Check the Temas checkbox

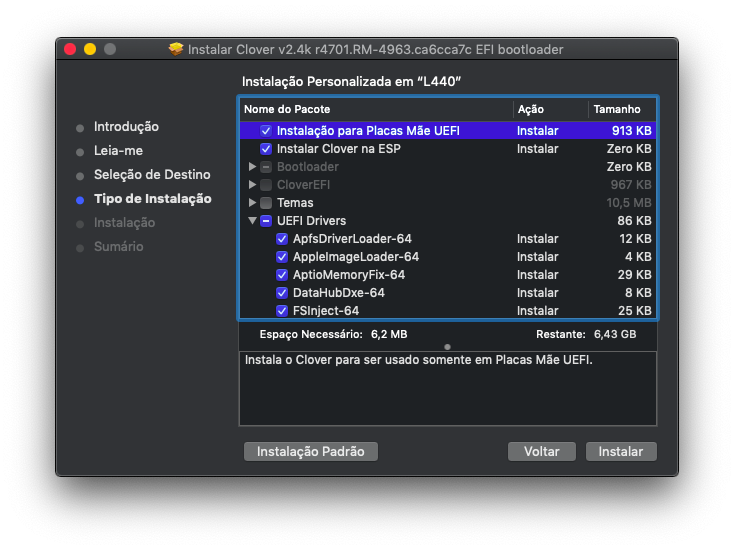(x=265, y=203)
